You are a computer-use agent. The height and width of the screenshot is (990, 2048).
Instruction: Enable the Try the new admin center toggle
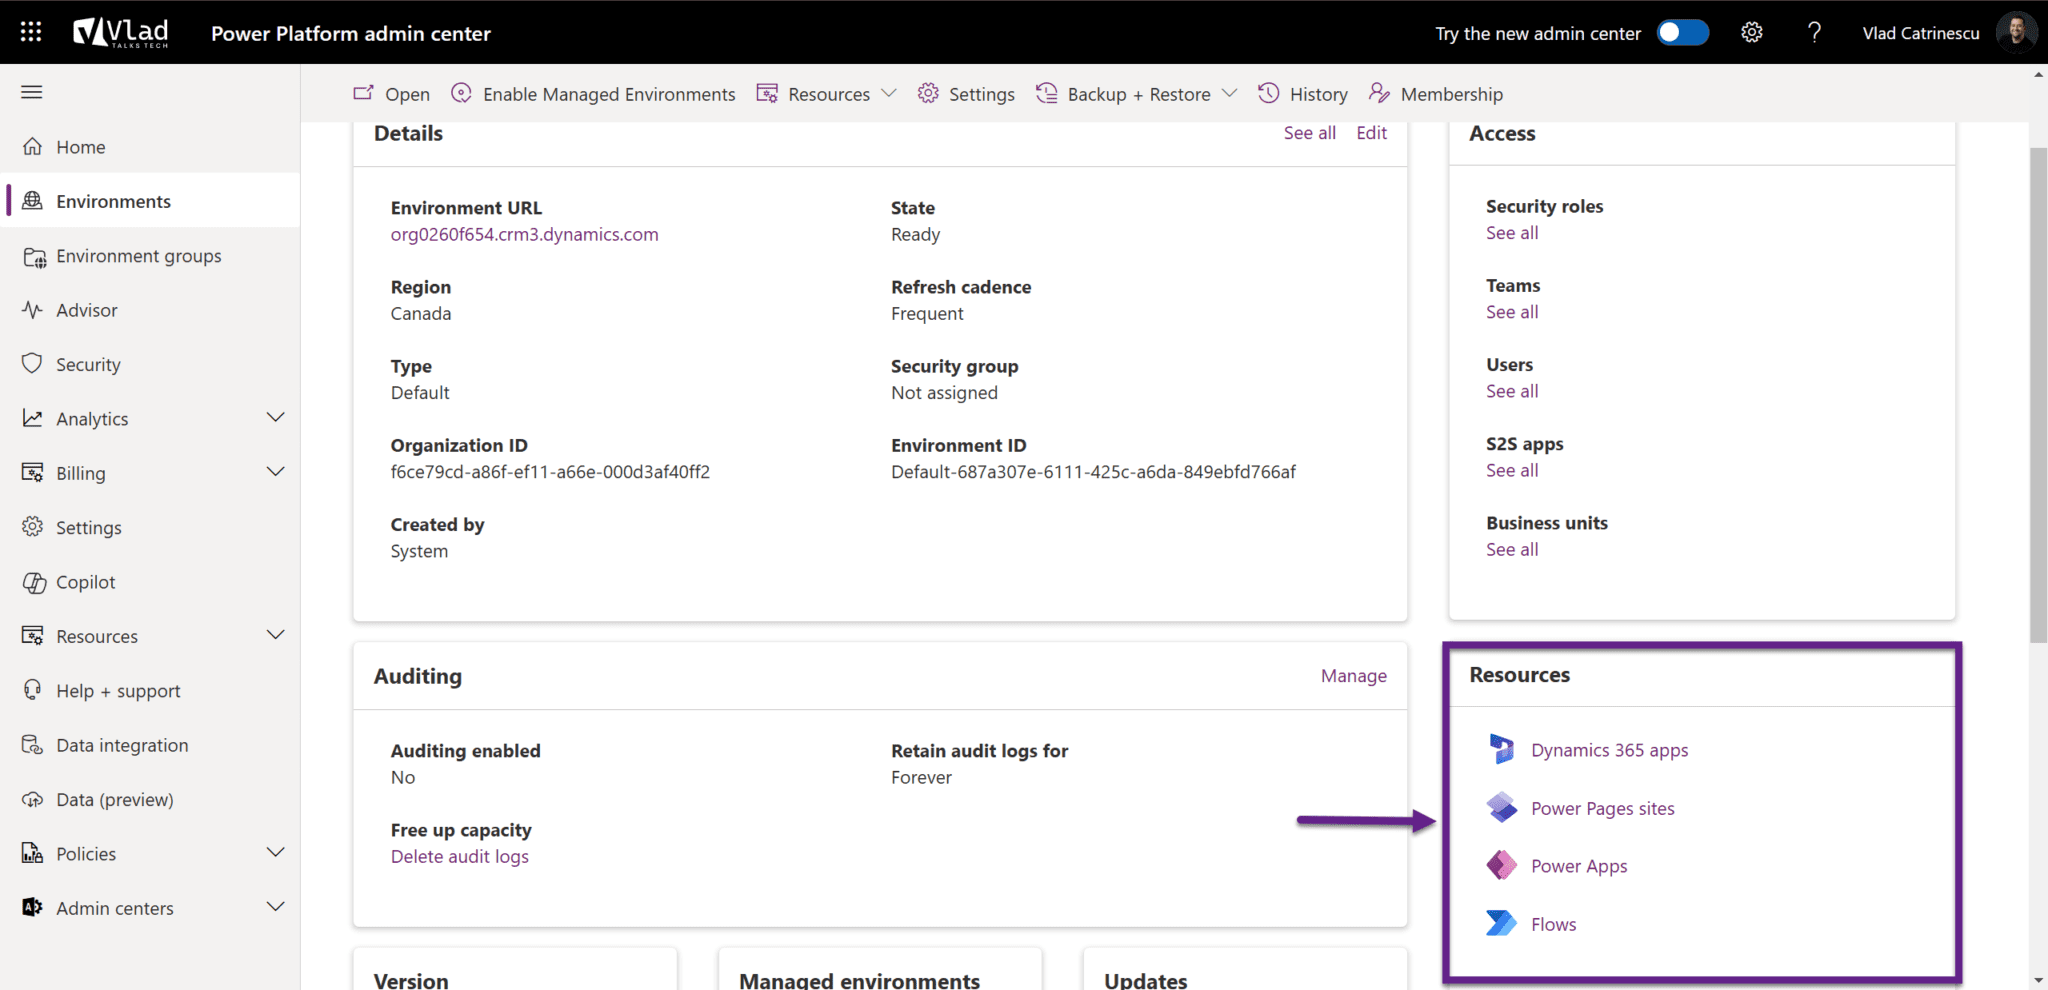[x=1682, y=32]
